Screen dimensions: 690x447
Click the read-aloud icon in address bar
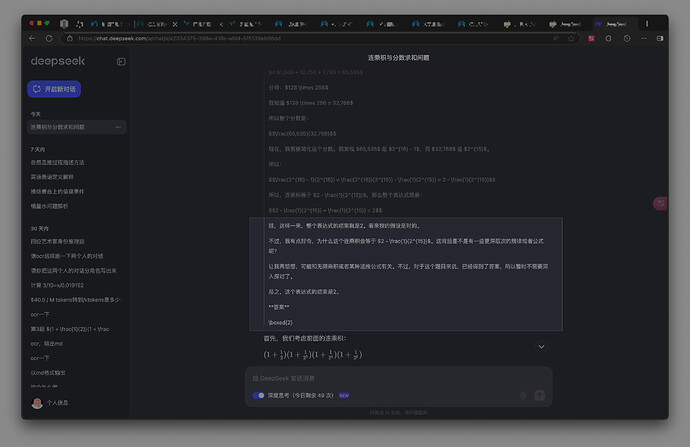(x=556, y=38)
